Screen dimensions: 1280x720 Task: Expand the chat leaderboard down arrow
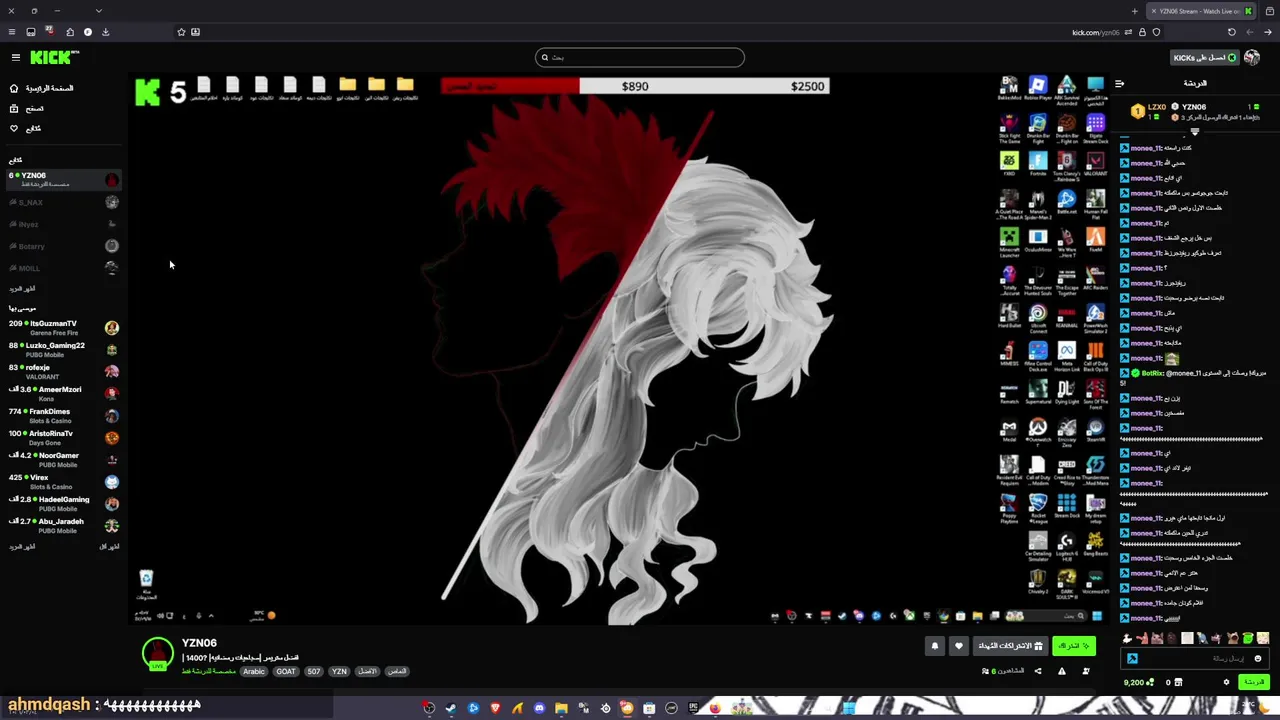pyautogui.click(x=1194, y=131)
